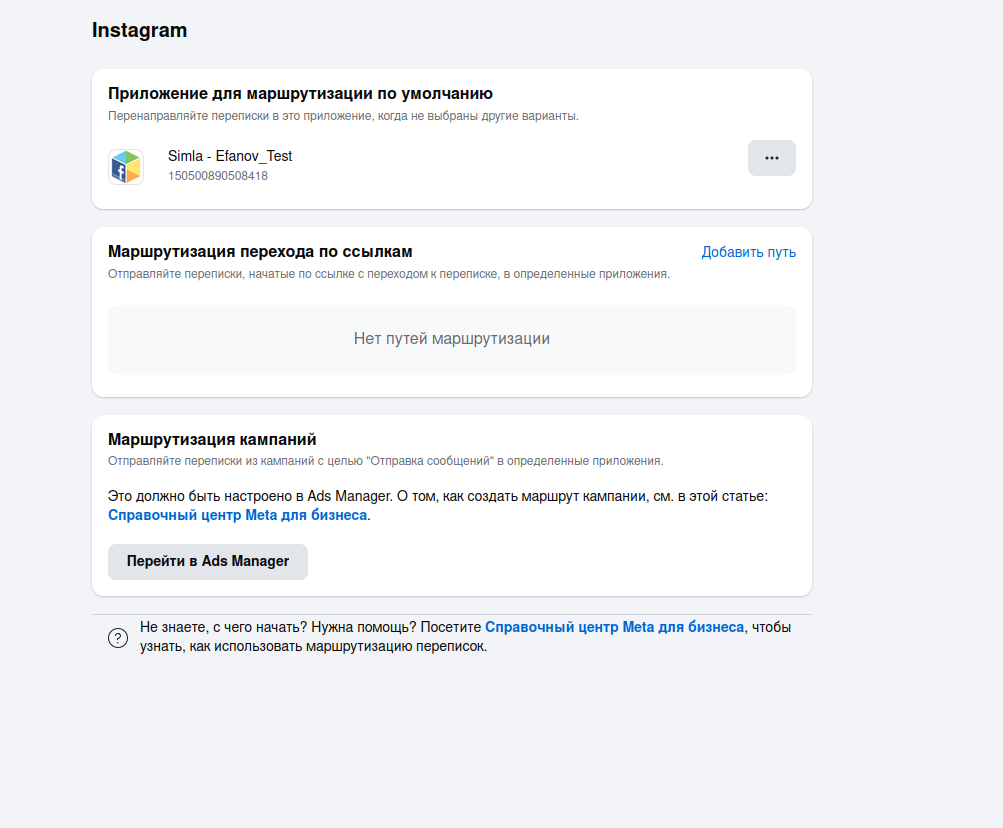Open Справочный центр Meta для бизнеса in campaign section
Image resolution: width=1003 pixels, height=828 pixels.
pos(239,514)
